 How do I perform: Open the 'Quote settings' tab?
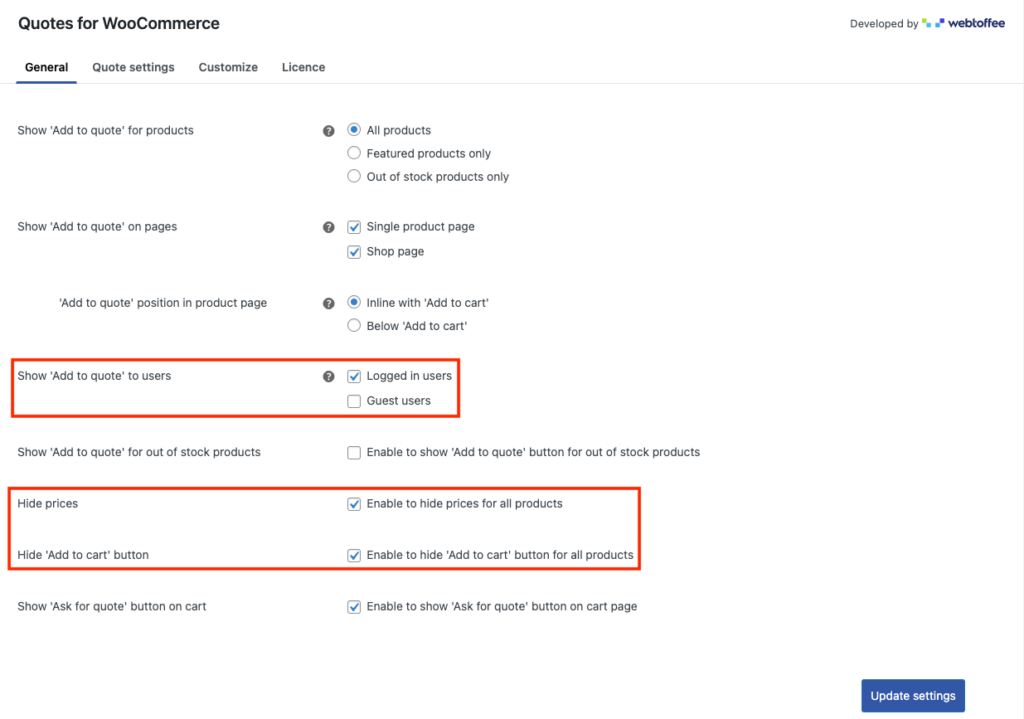tap(133, 67)
